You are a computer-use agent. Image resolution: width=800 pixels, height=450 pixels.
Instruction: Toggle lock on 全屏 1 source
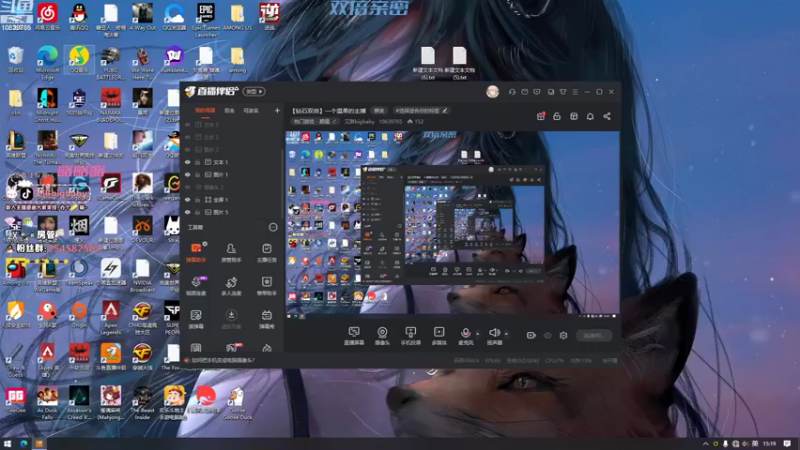click(197, 199)
